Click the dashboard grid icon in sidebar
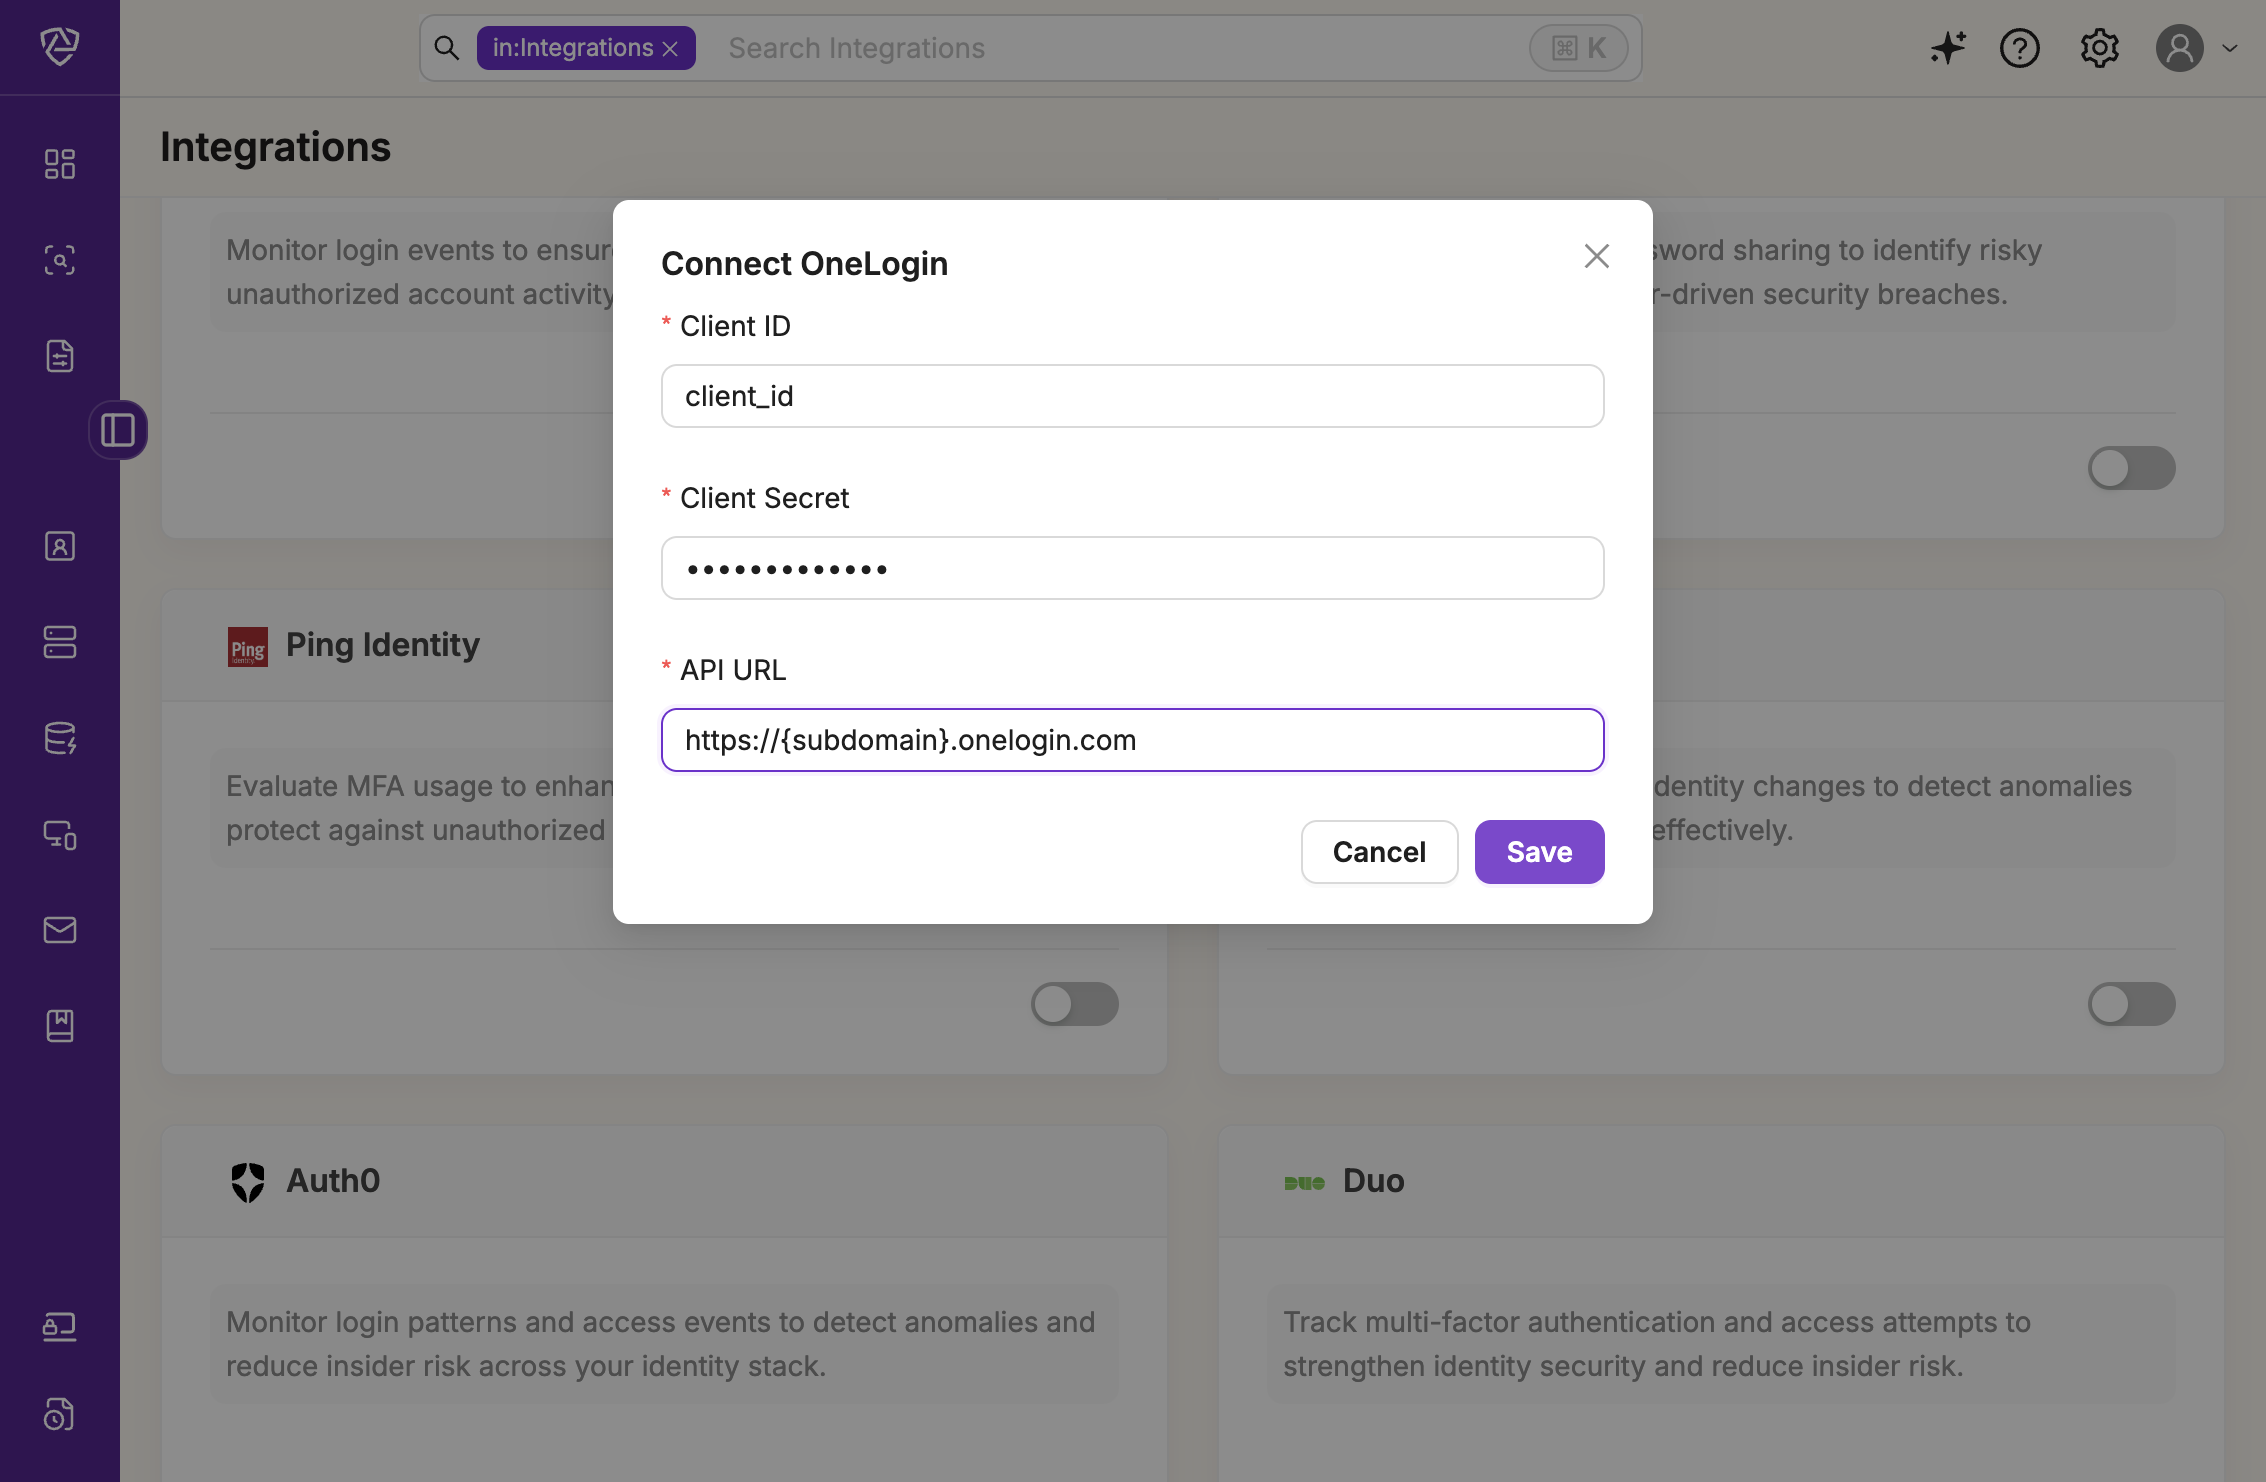This screenshot has width=2266, height=1482. [60, 164]
